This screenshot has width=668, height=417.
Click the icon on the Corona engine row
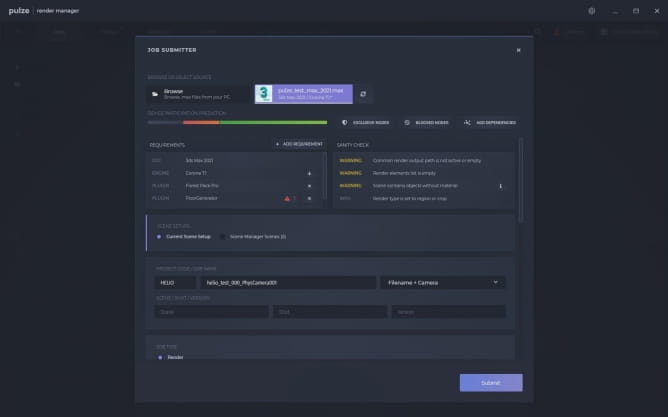[309, 173]
